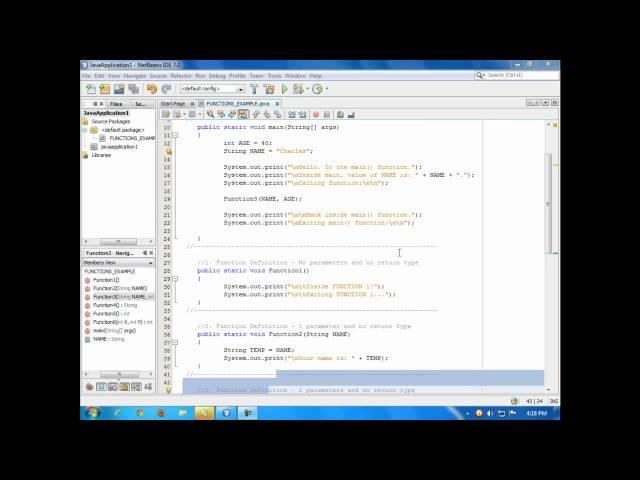Screen dimensions: 640x480
Task: Open the default config dropdown
Action: click(x=241, y=89)
